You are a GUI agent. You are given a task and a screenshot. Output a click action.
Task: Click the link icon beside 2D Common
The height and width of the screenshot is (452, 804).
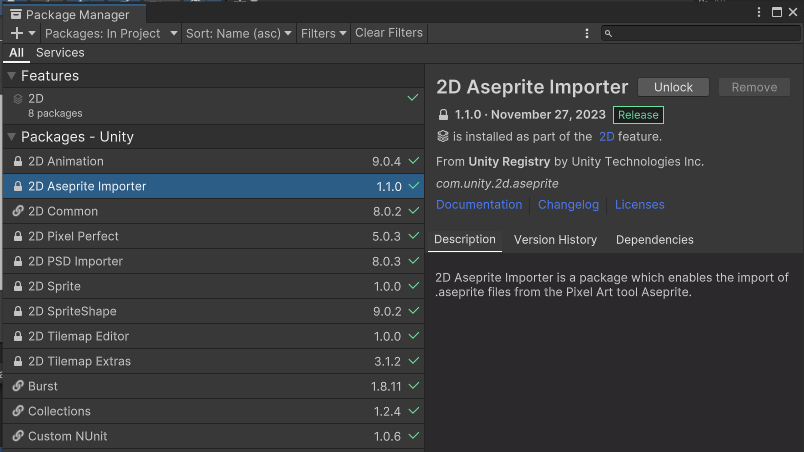(x=18, y=211)
